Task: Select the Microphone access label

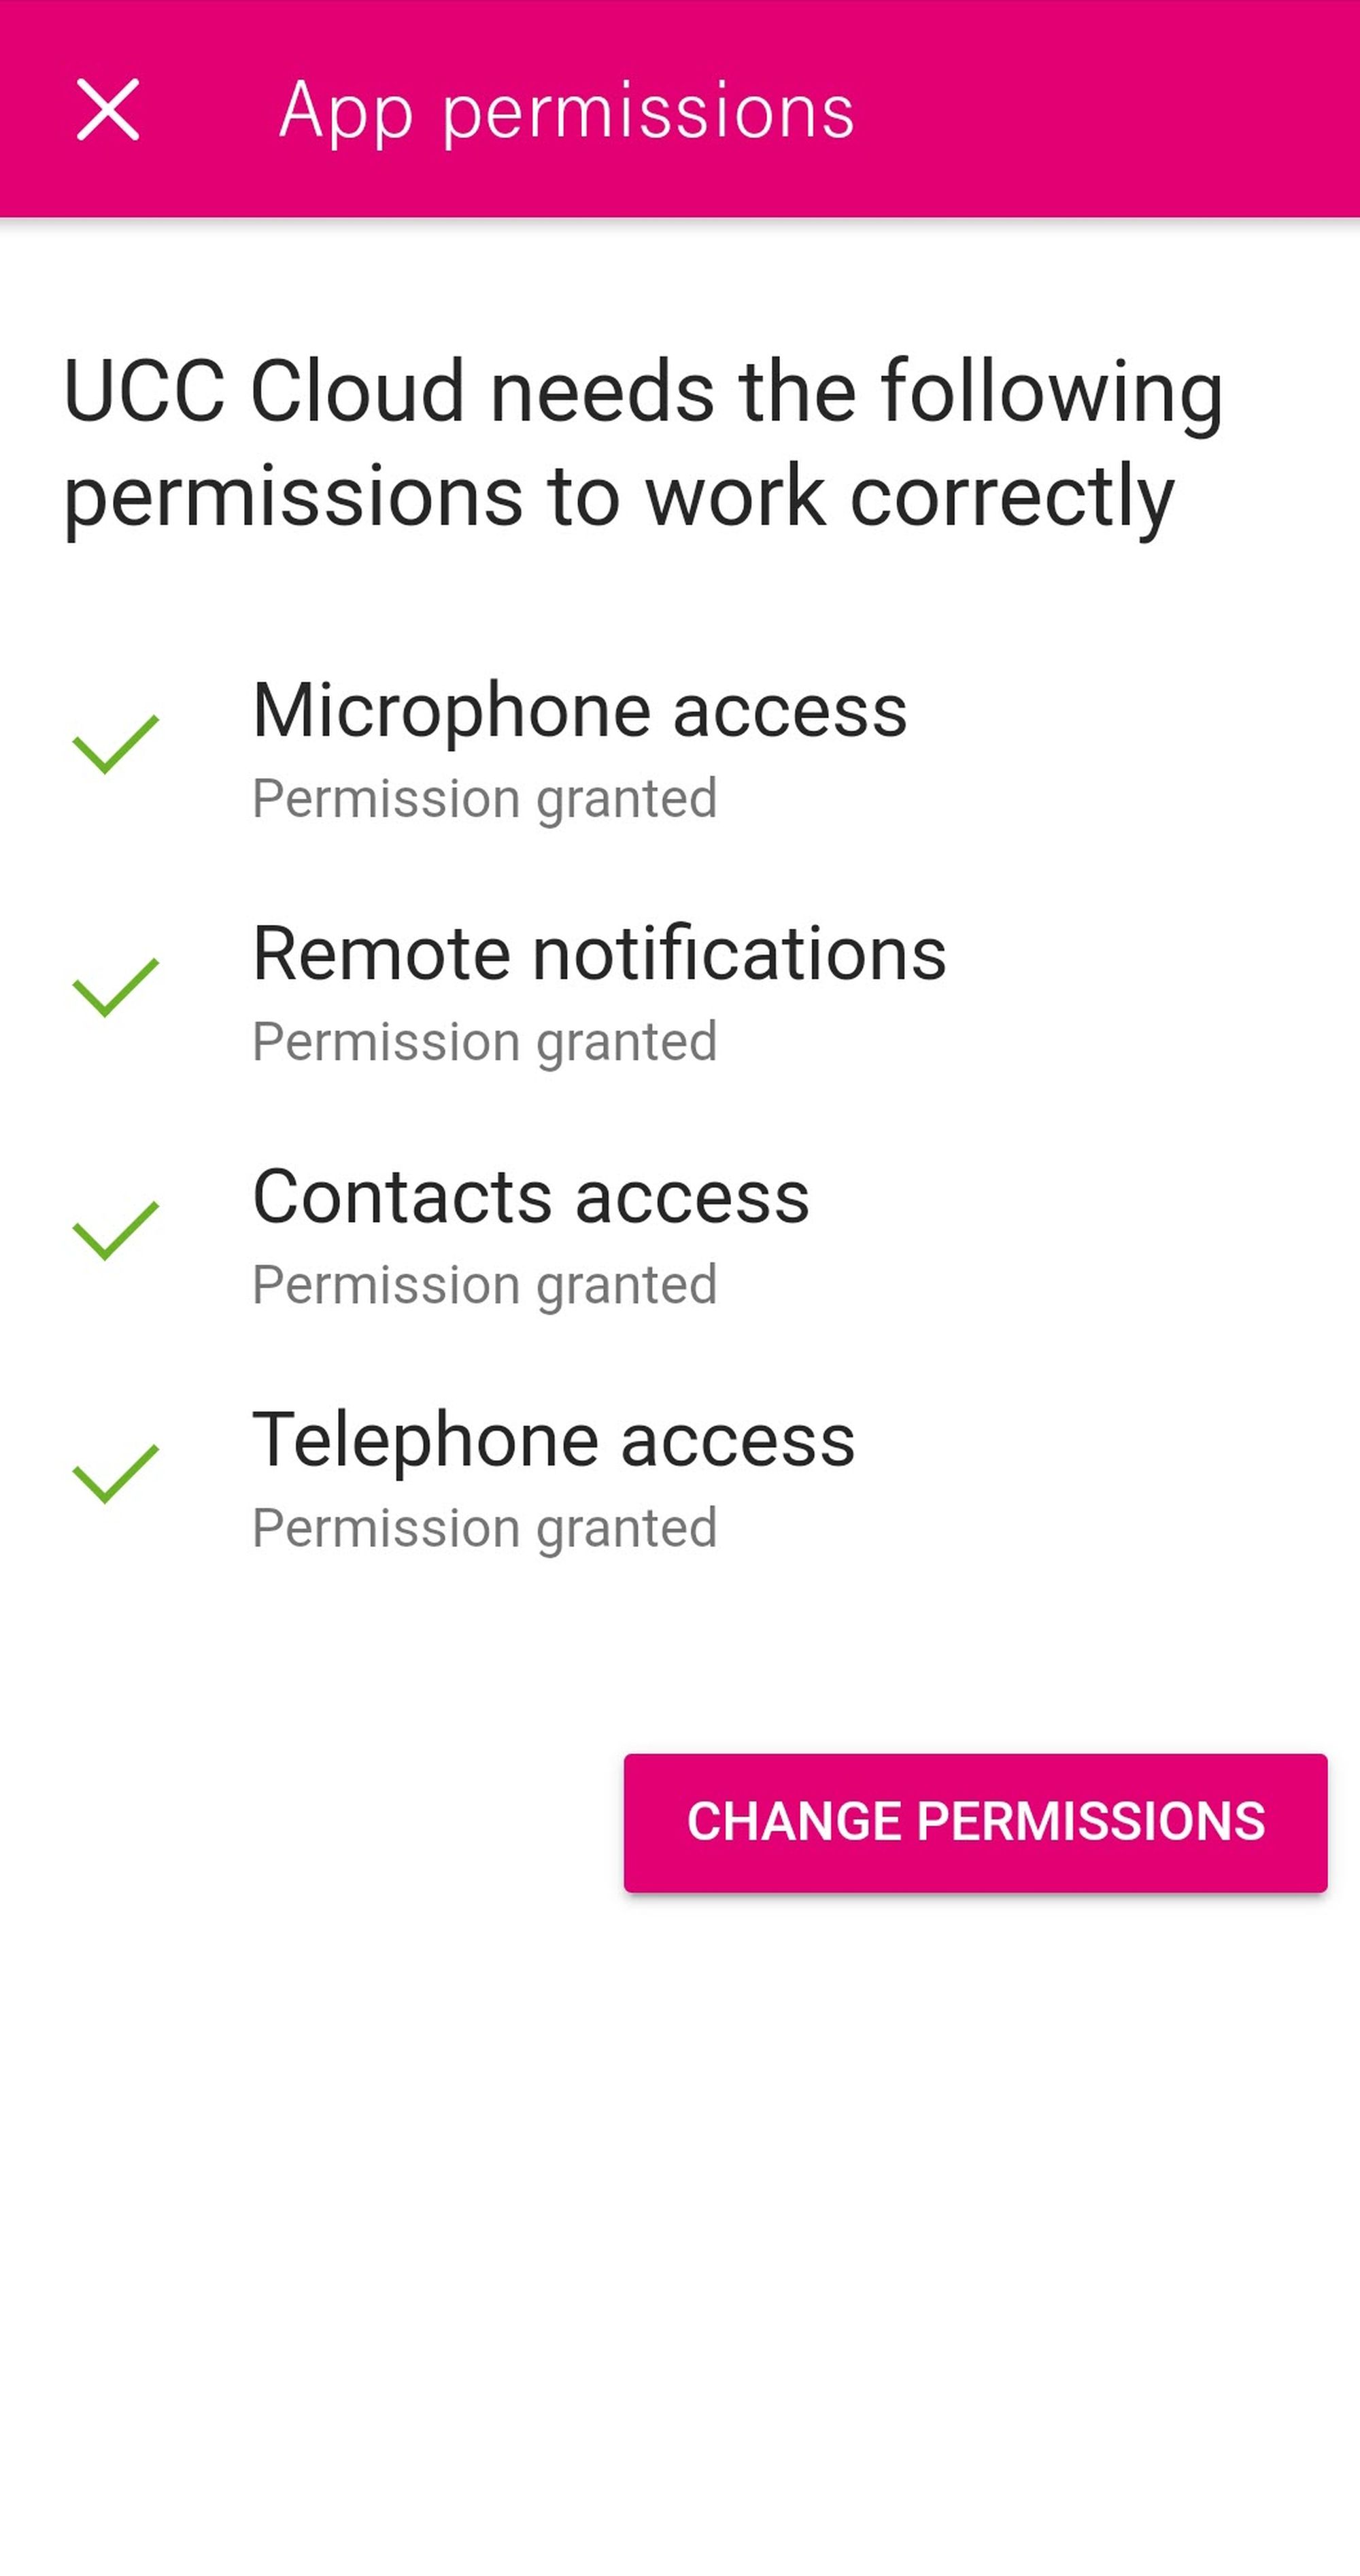Action: click(x=579, y=710)
